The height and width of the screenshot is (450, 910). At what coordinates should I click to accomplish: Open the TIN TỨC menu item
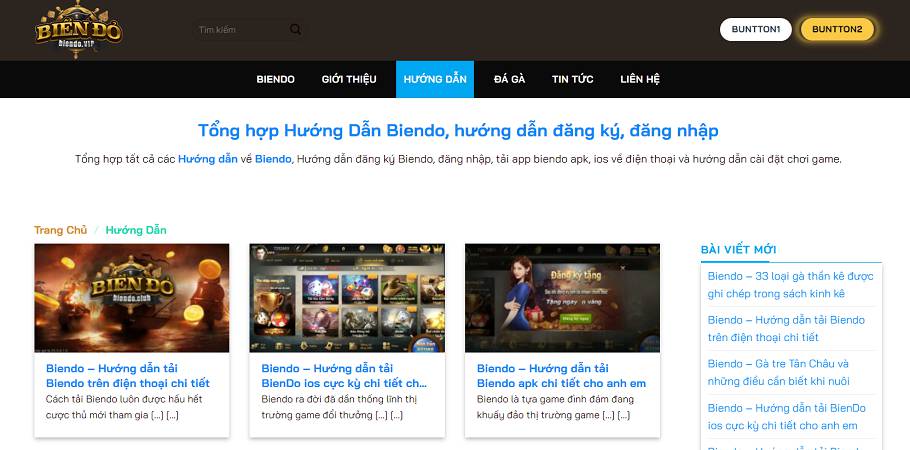point(572,80)
